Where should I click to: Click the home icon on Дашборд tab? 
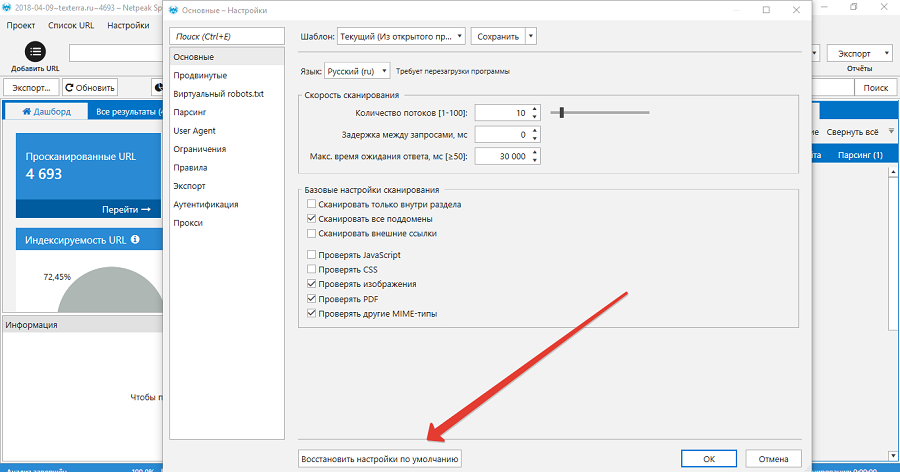coord(26,111)
